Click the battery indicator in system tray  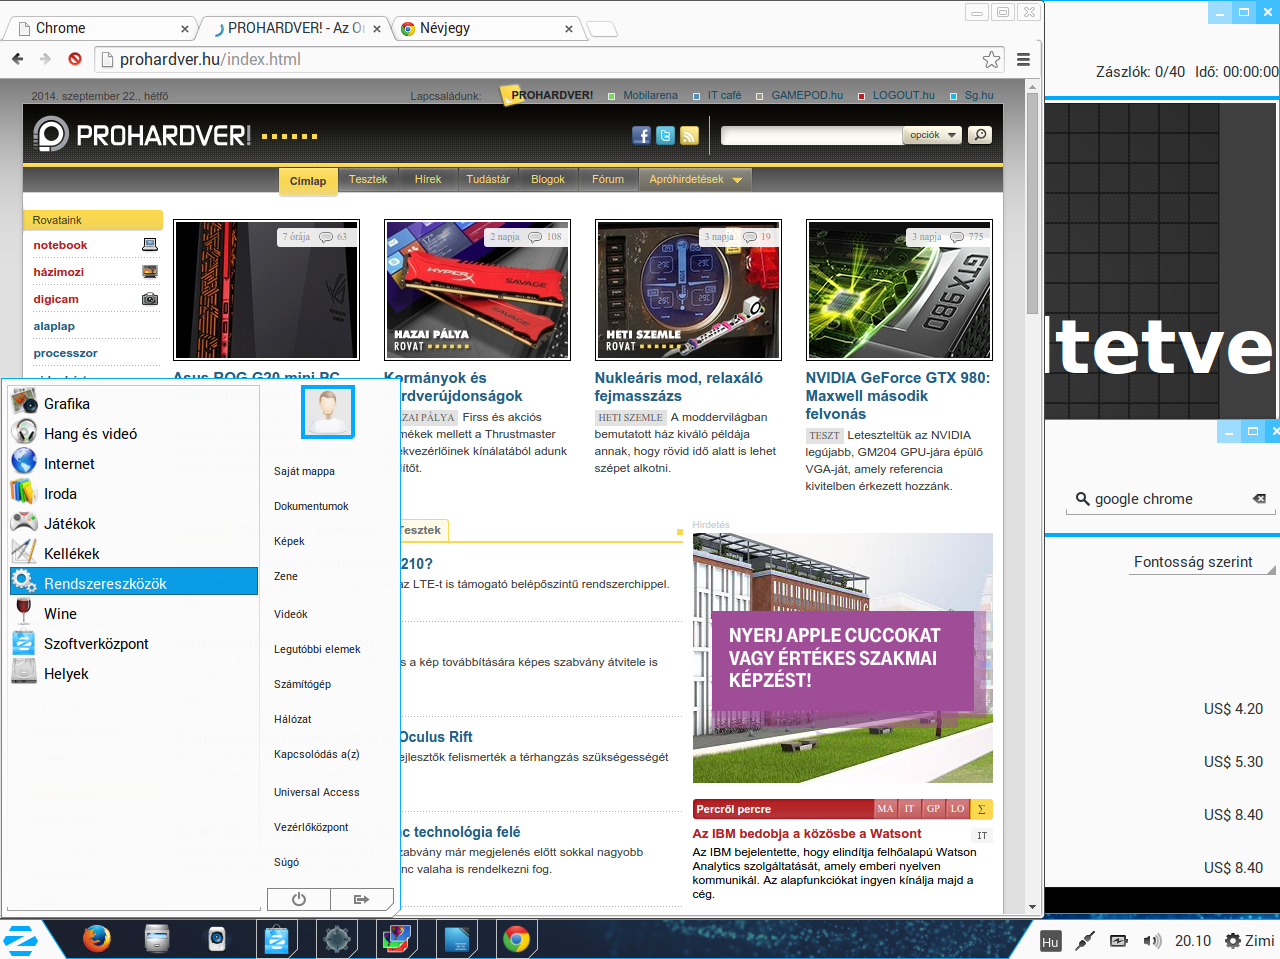point(1119,941)
